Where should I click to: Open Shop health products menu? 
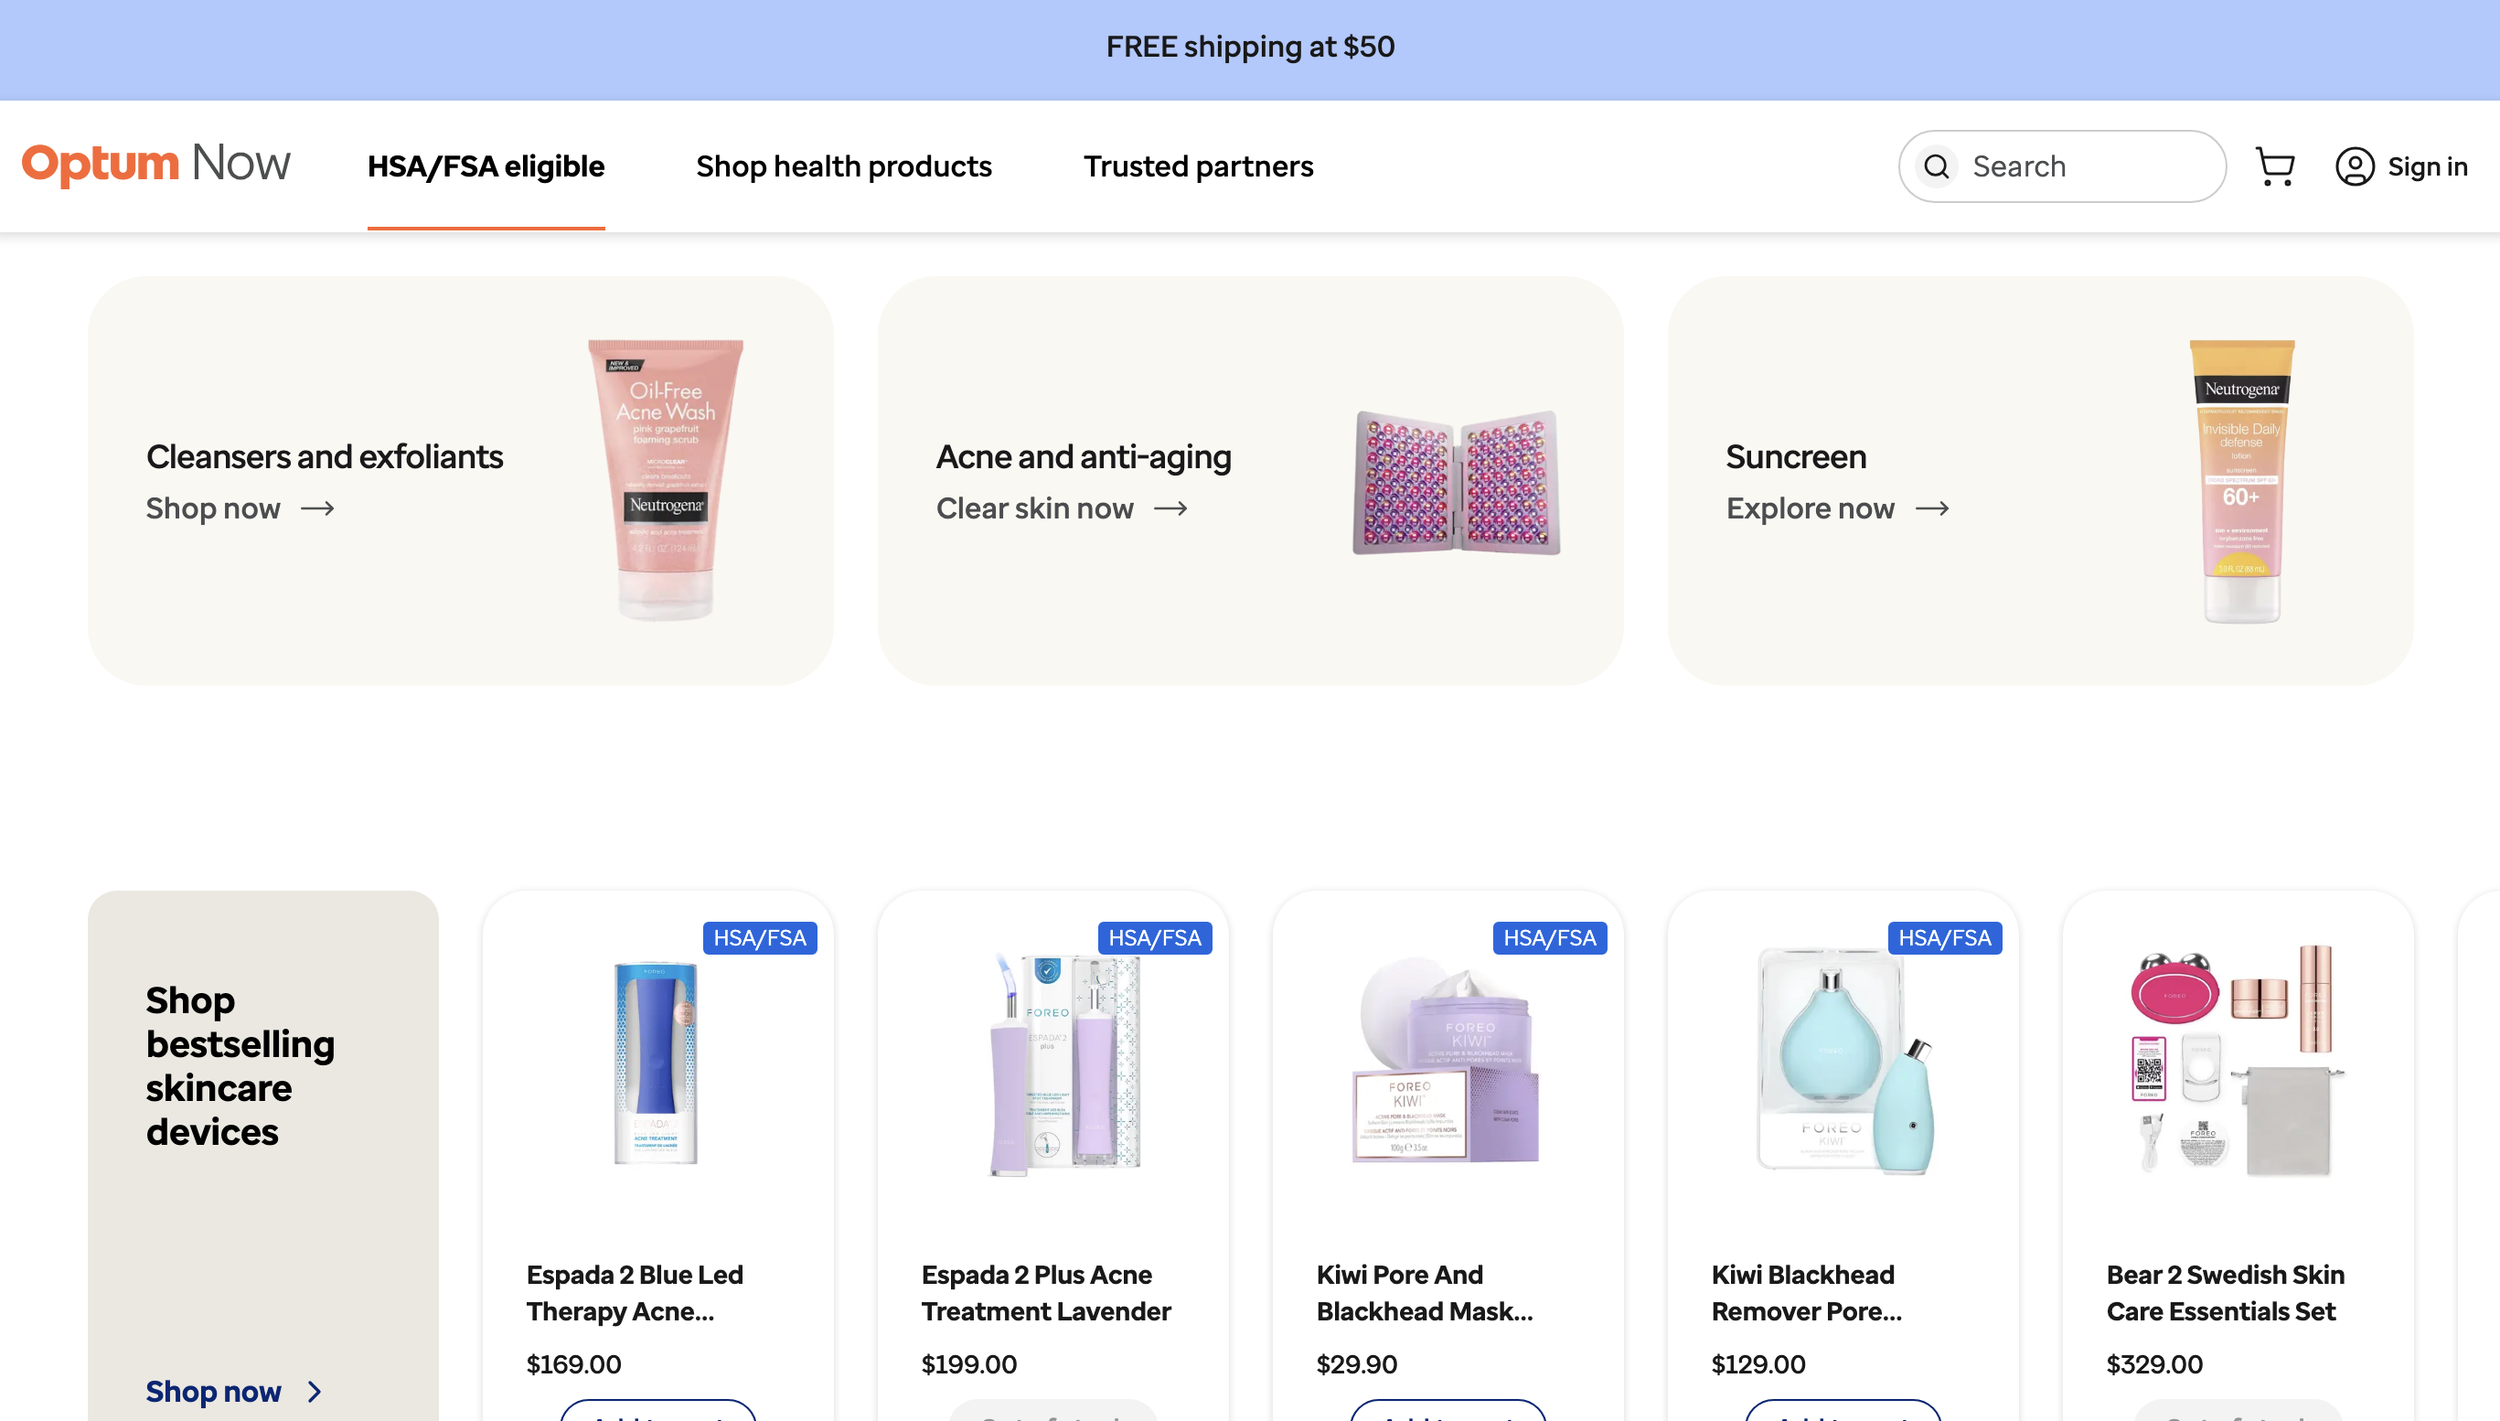(844, 166)
